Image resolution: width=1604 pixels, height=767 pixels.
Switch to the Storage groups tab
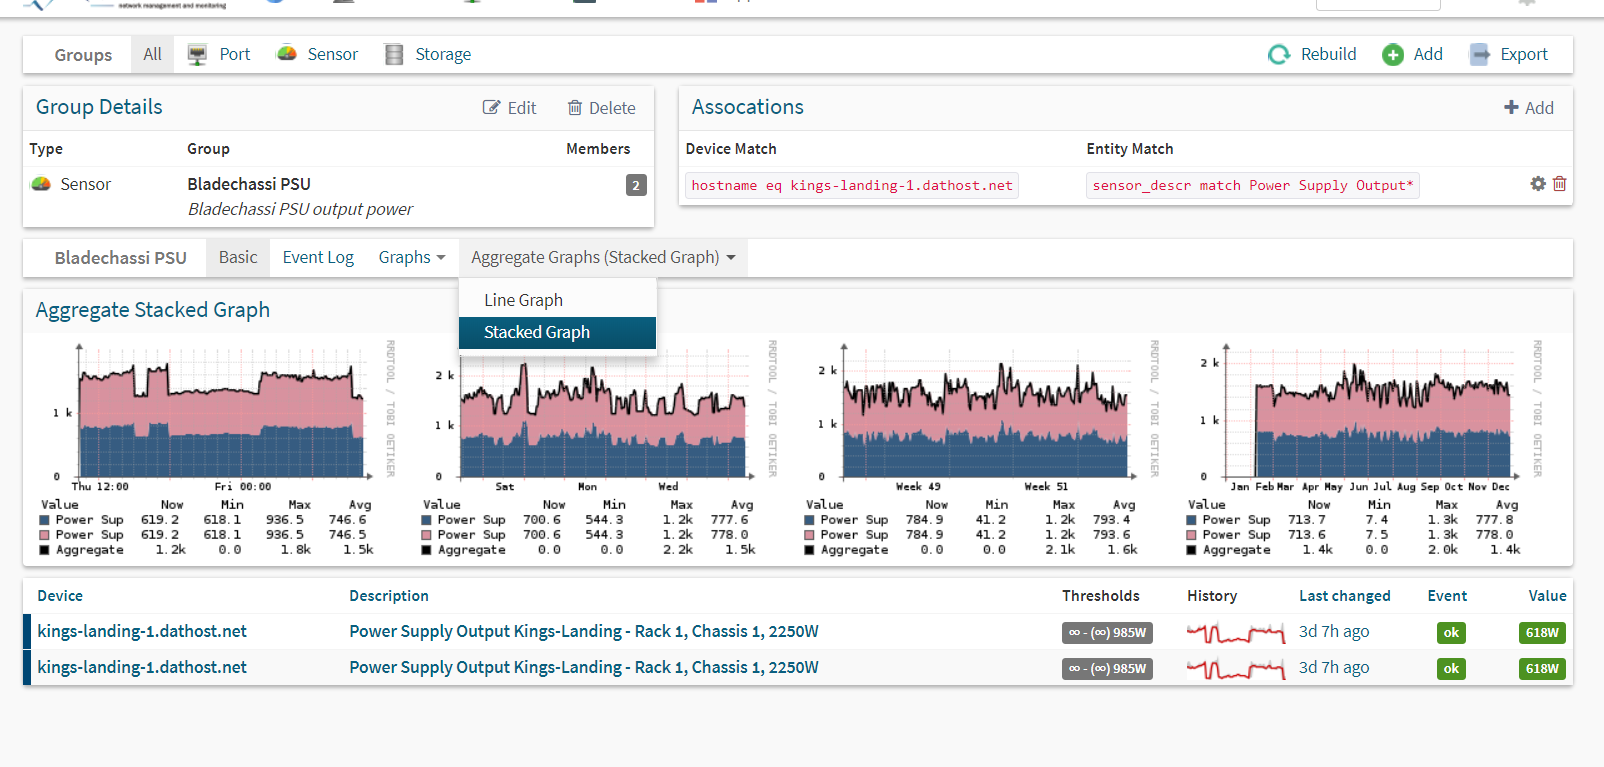pos(428,54)
